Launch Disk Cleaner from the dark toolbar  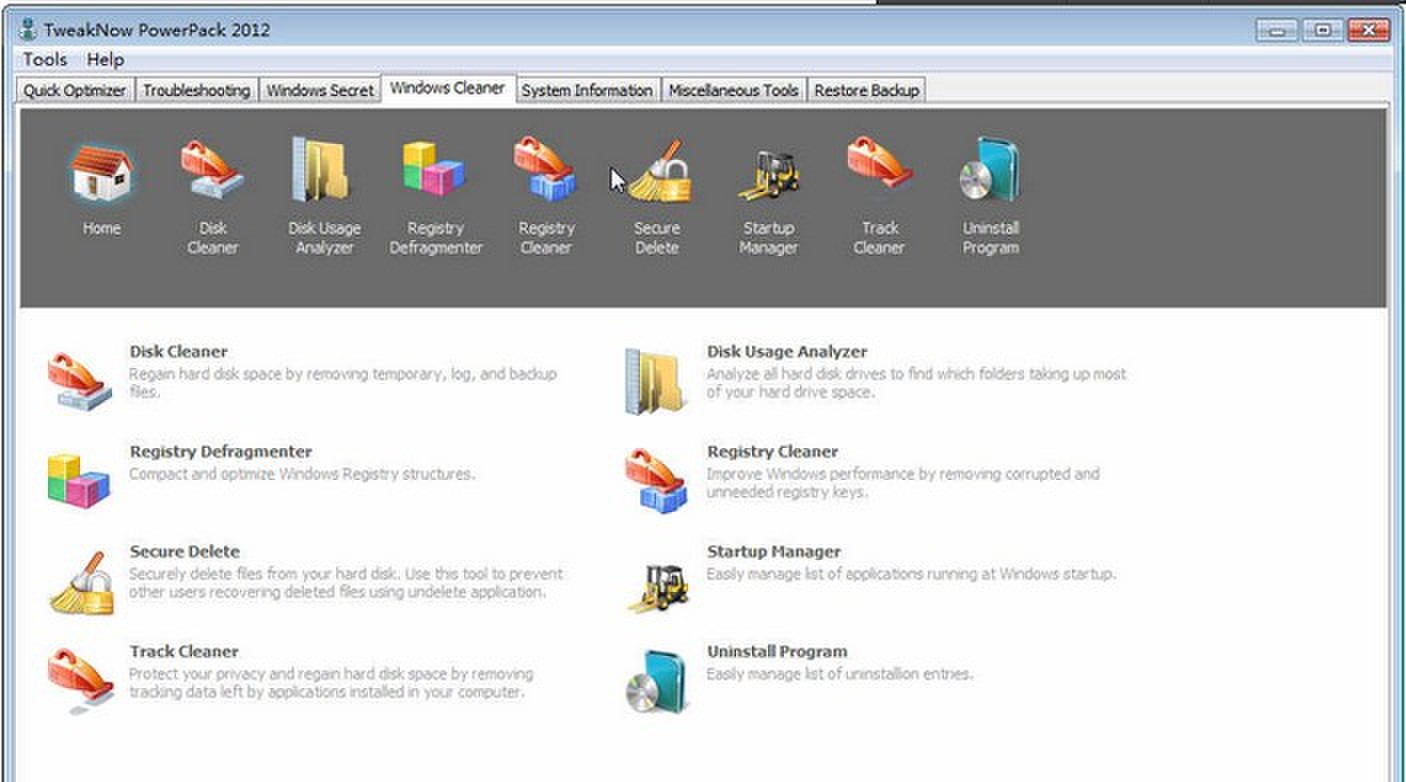pyautogui.click(x=212, y=197)
